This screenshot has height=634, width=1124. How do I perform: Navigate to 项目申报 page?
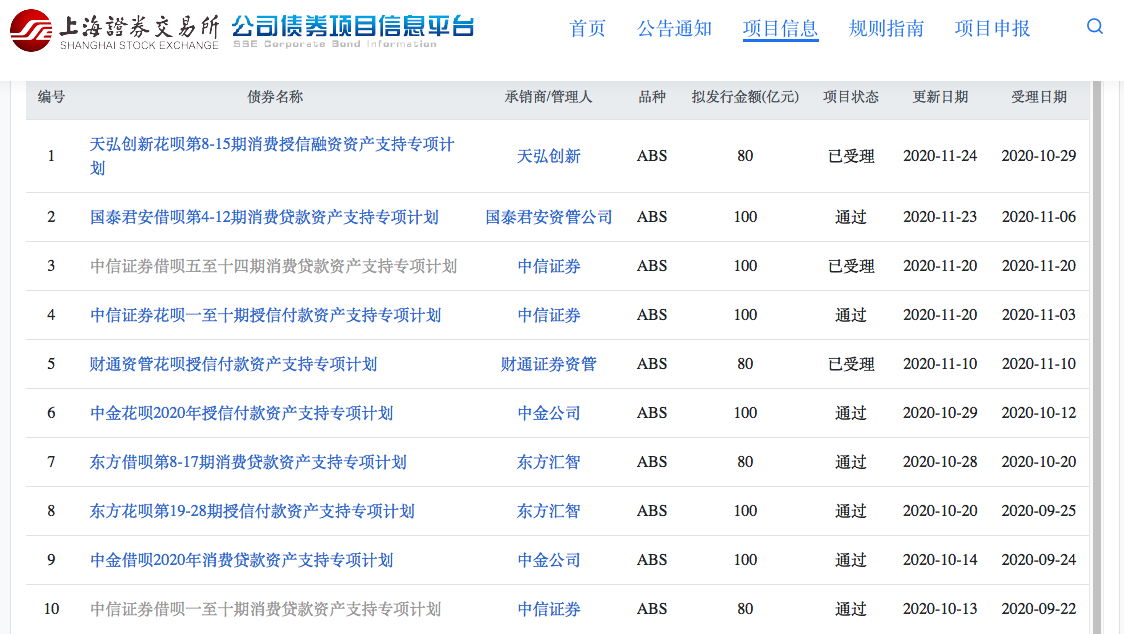pyautogui.click(x=992, y=28)
